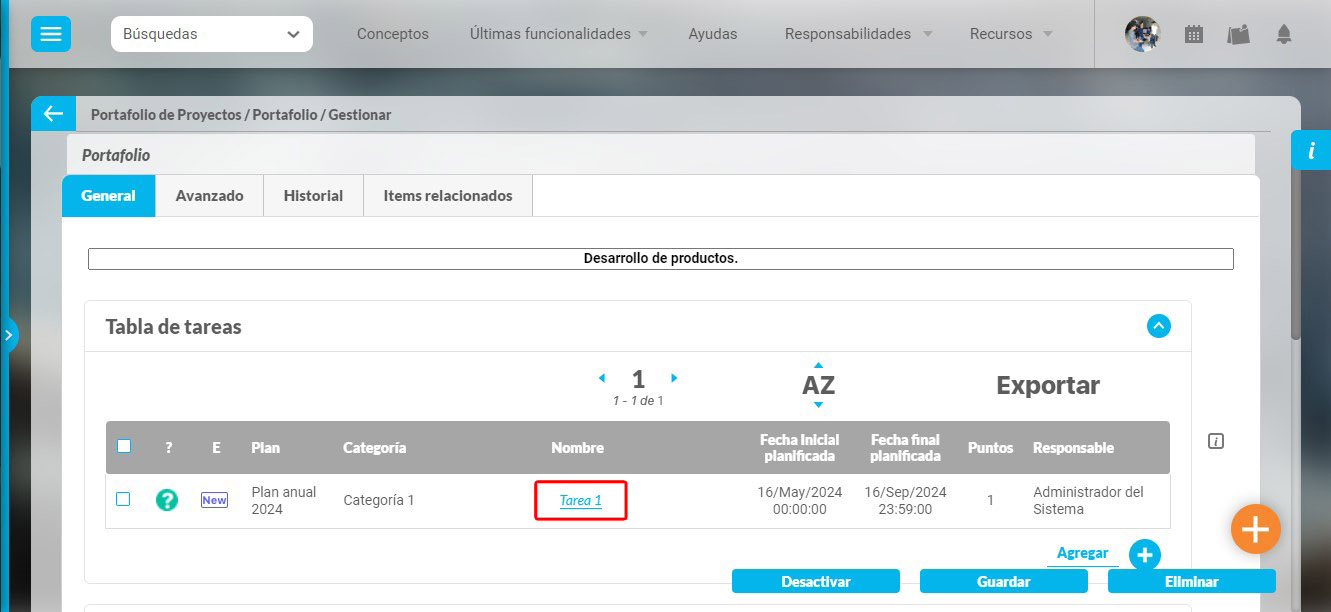This screenshot has height=612, width=1331.
Task: Open the blue info side panel
Action: coord(1311,150)
